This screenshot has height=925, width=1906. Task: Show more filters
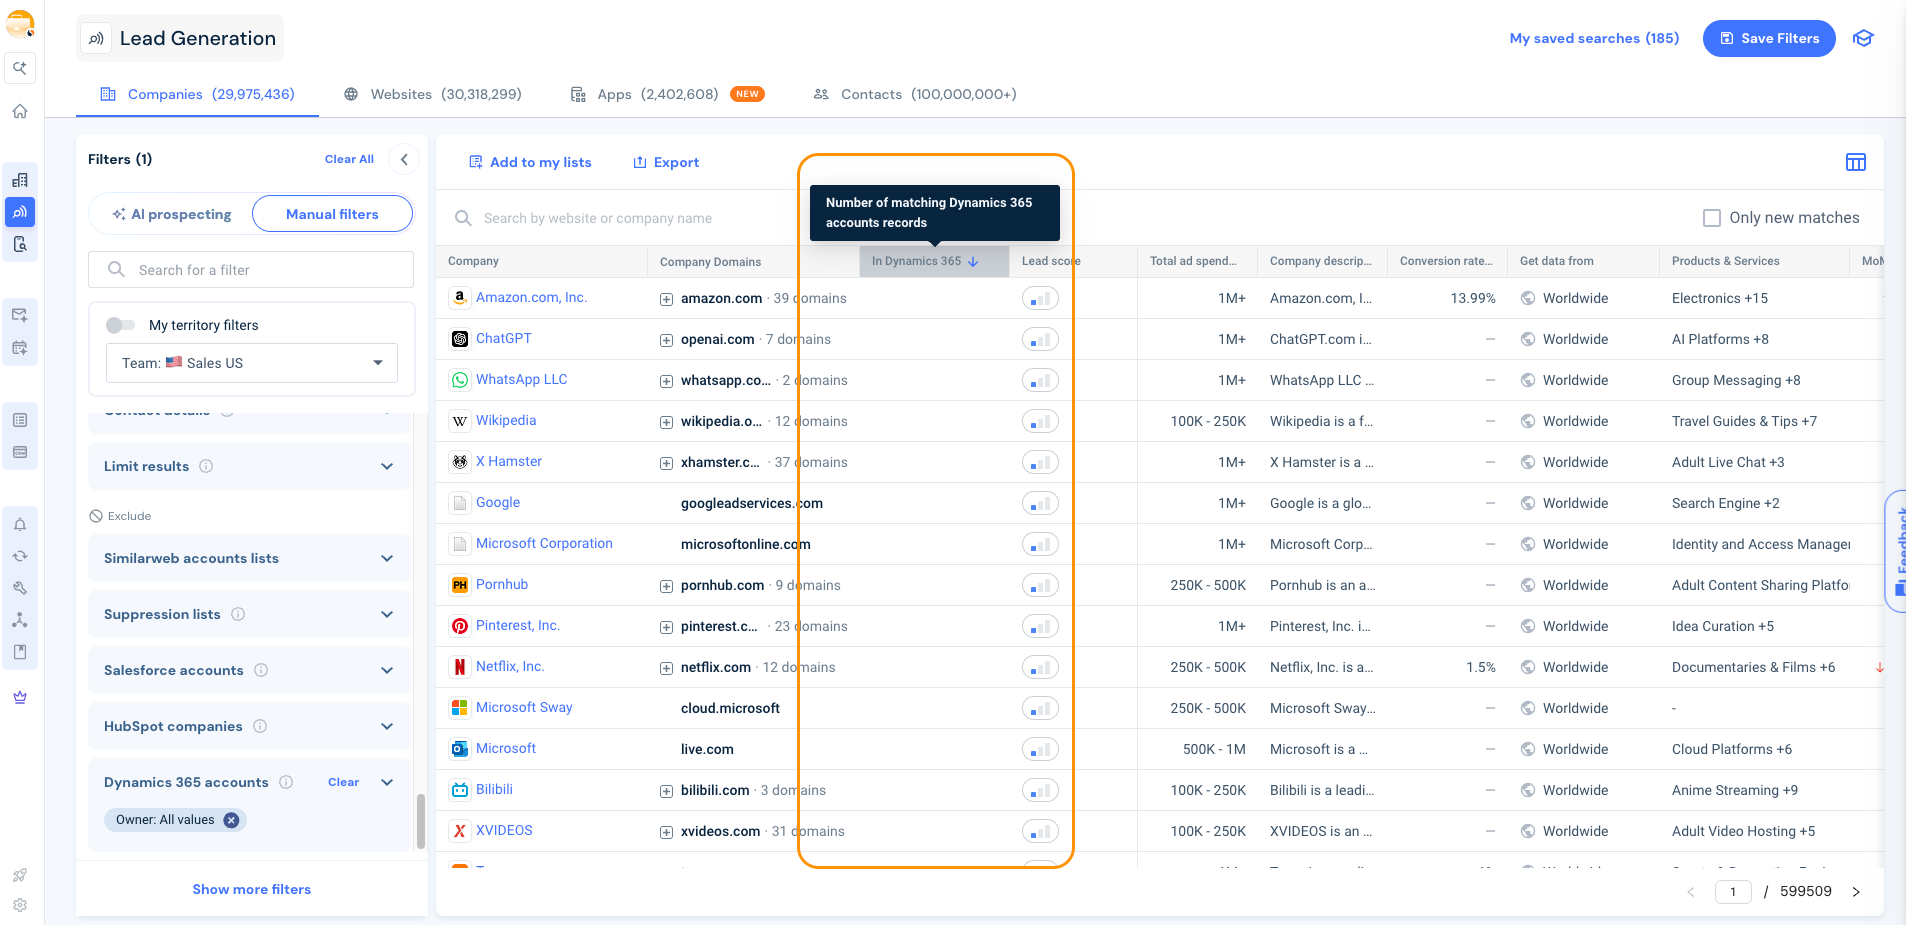(x=252, y=889)
